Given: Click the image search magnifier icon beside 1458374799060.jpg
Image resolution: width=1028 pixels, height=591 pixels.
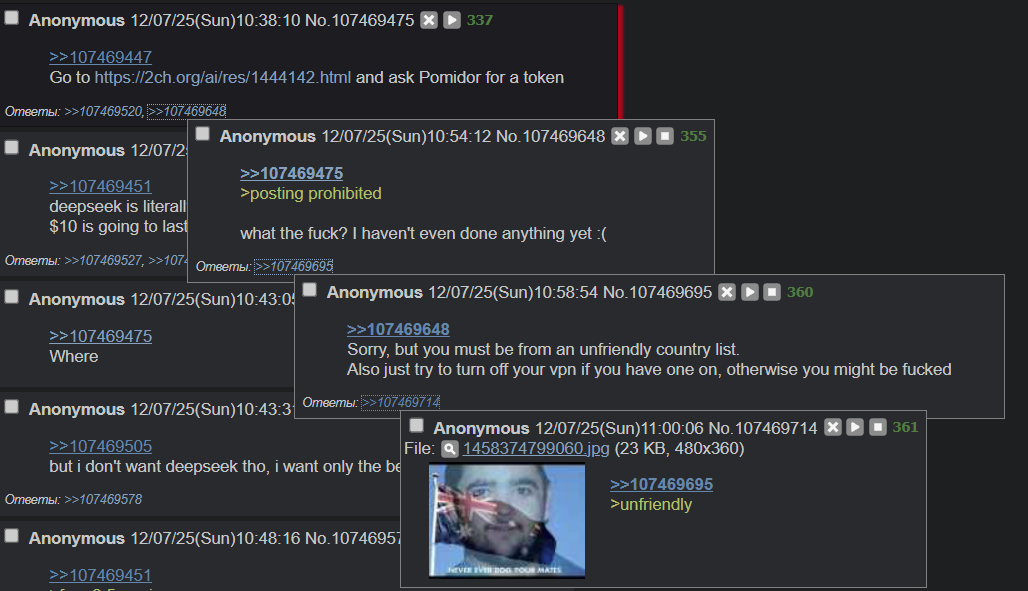Looking at the screenshot, I should pos(449,449).
